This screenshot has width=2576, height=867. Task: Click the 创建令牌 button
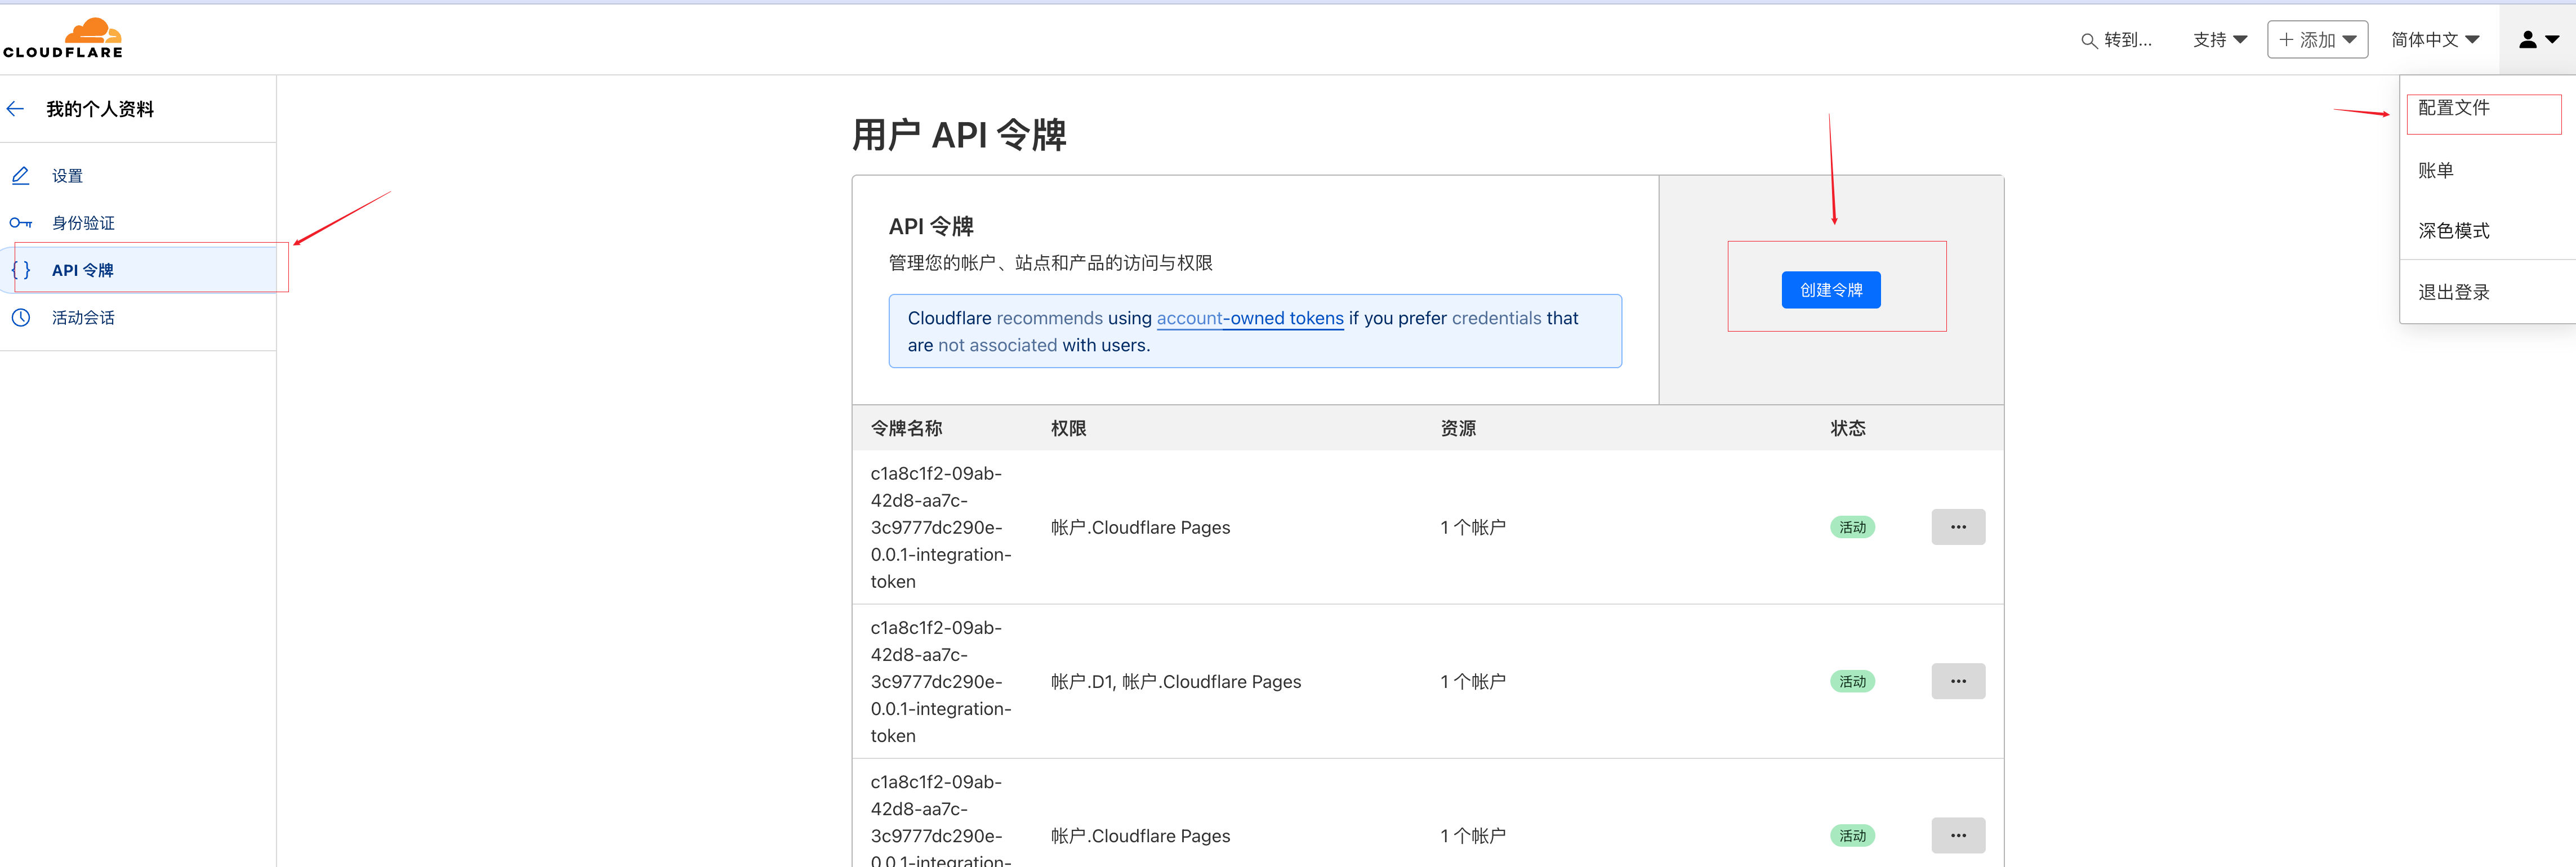[1830, 290]
